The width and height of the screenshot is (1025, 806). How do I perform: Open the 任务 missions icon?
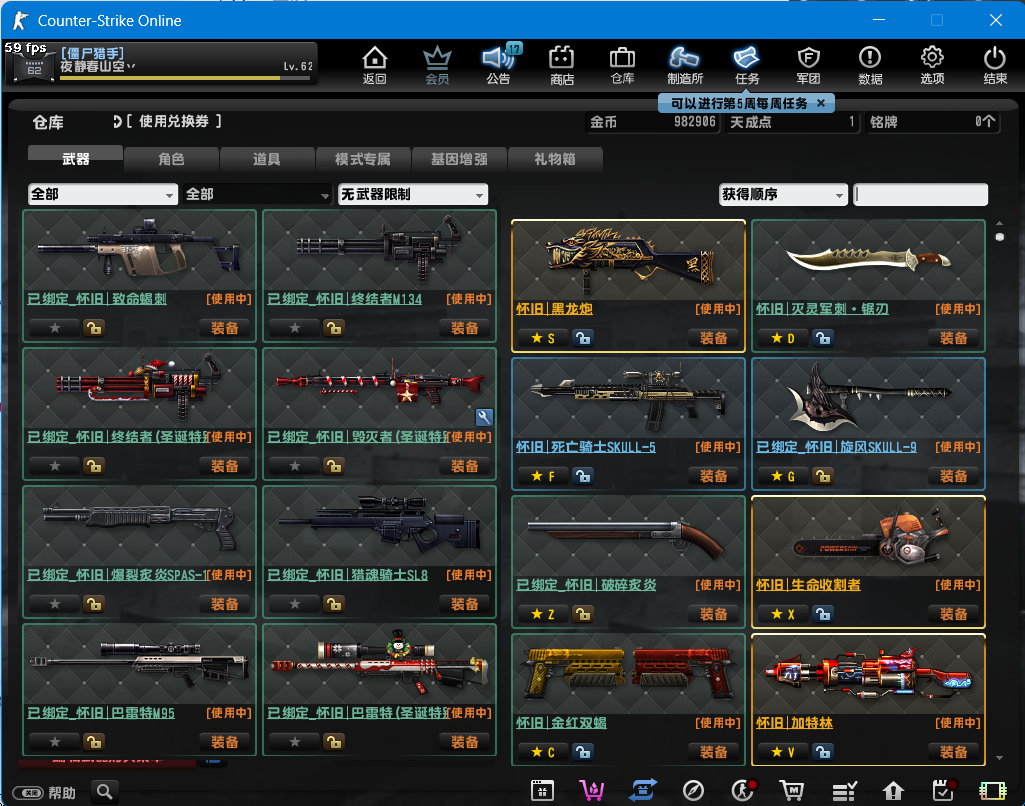pyautogui.click(x=747, y=65)
